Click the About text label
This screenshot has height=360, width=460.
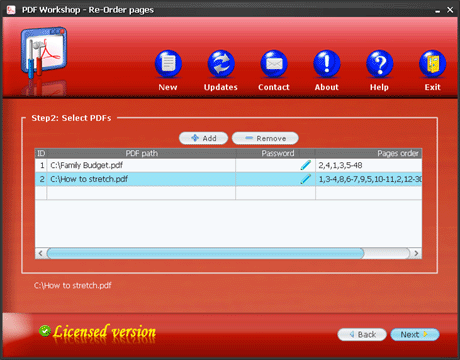pyautogui.click(x=327, y=87)
